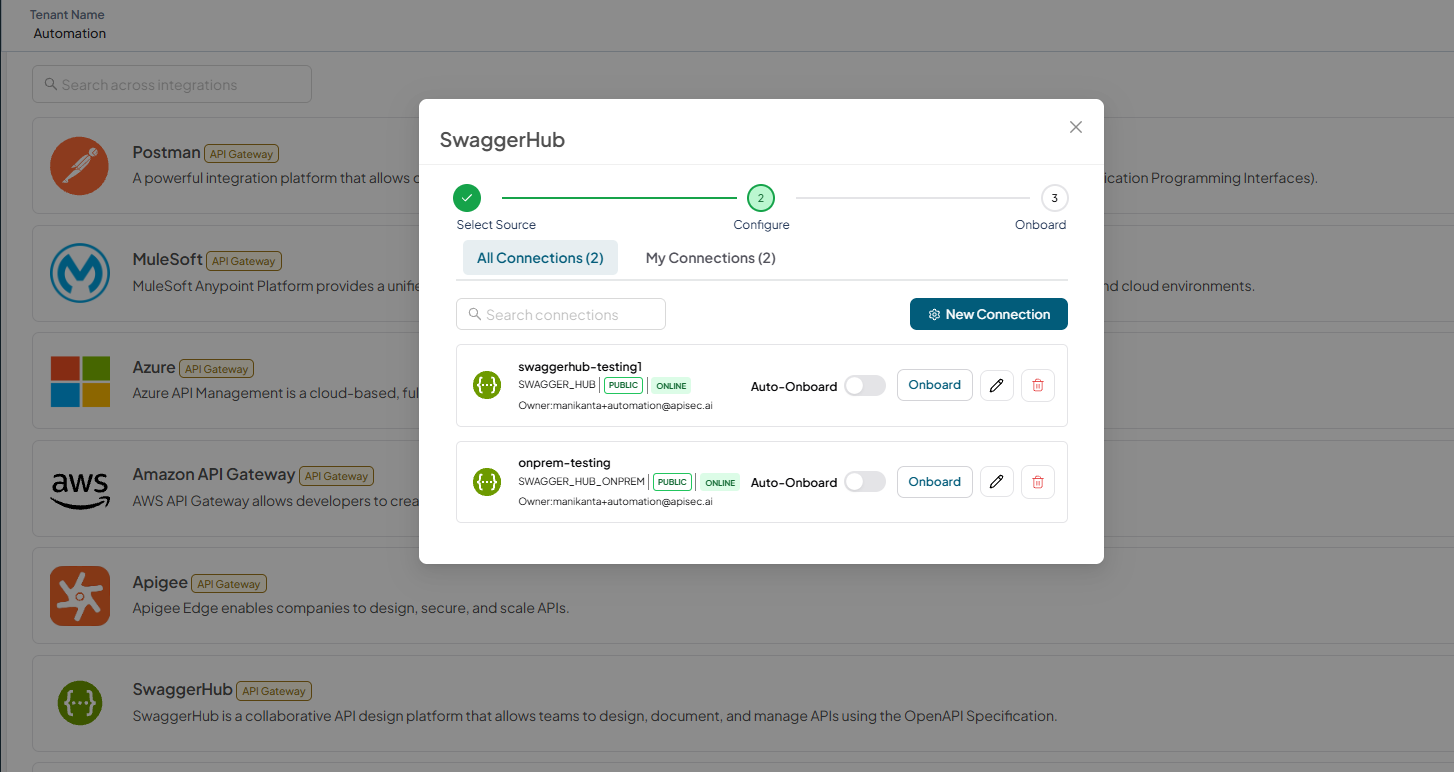
Task: Click the MuleSoft logo icon
Action: tap(80, 273)
